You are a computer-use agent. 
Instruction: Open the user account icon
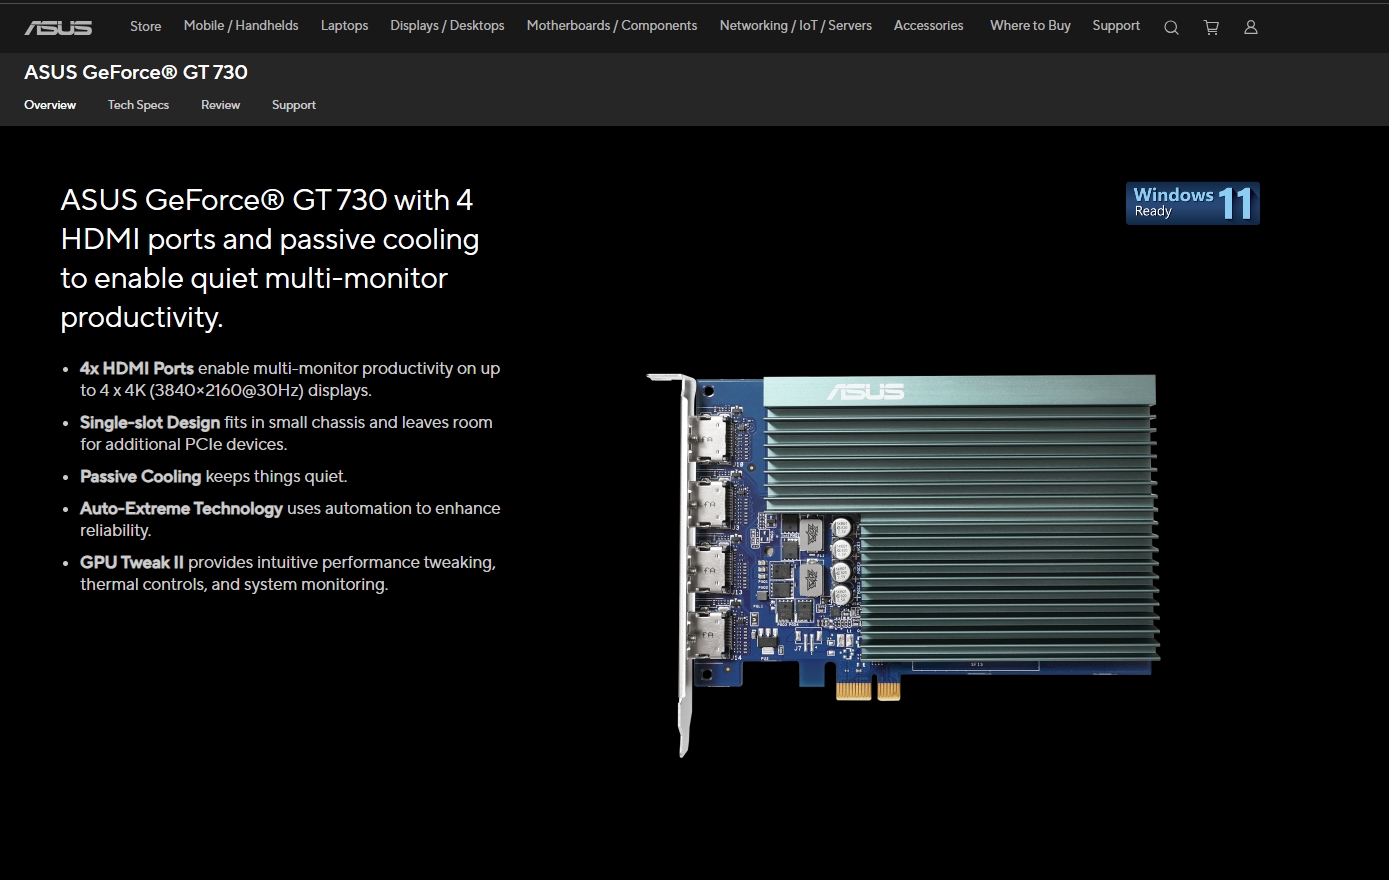[x=1250, y=28]
